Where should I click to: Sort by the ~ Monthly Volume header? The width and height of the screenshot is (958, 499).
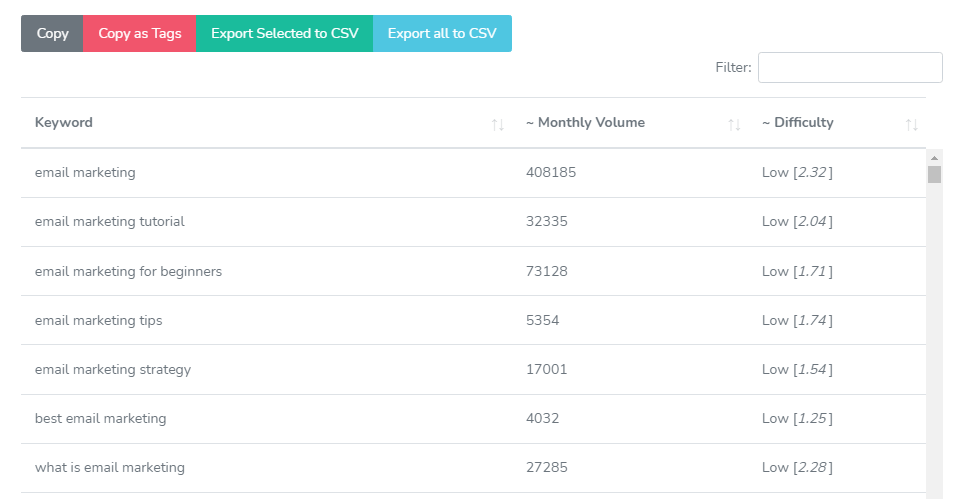tap(585, 122)
